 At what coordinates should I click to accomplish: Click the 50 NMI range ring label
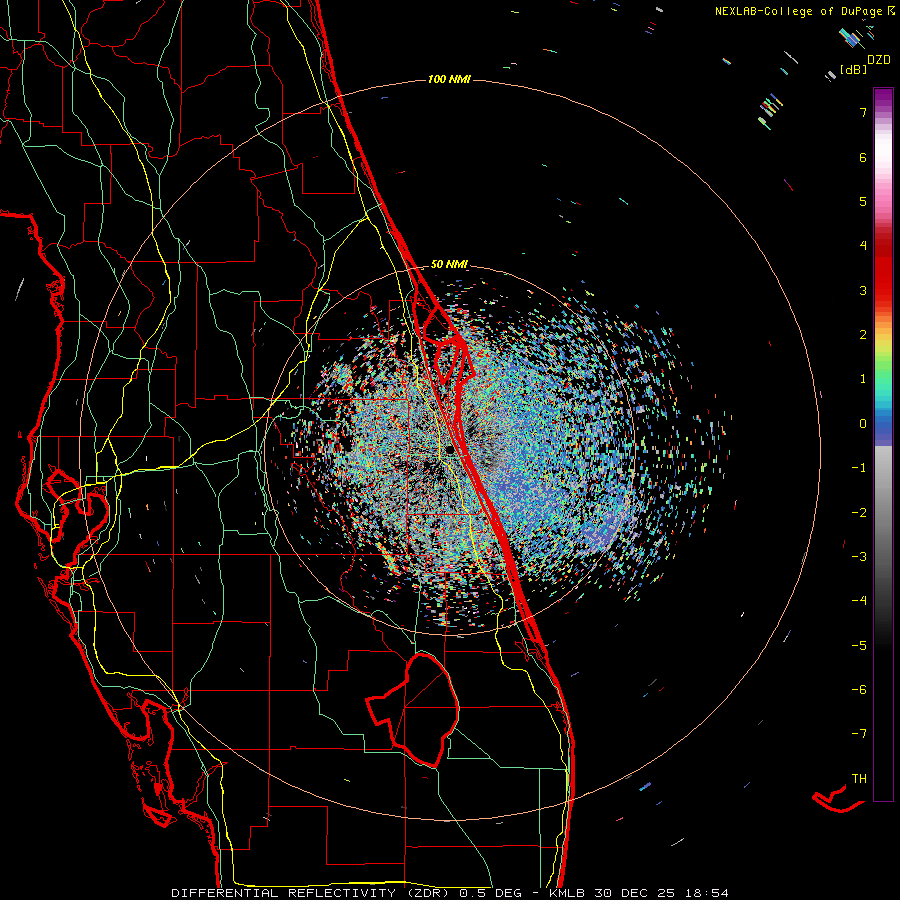(449, 265)
